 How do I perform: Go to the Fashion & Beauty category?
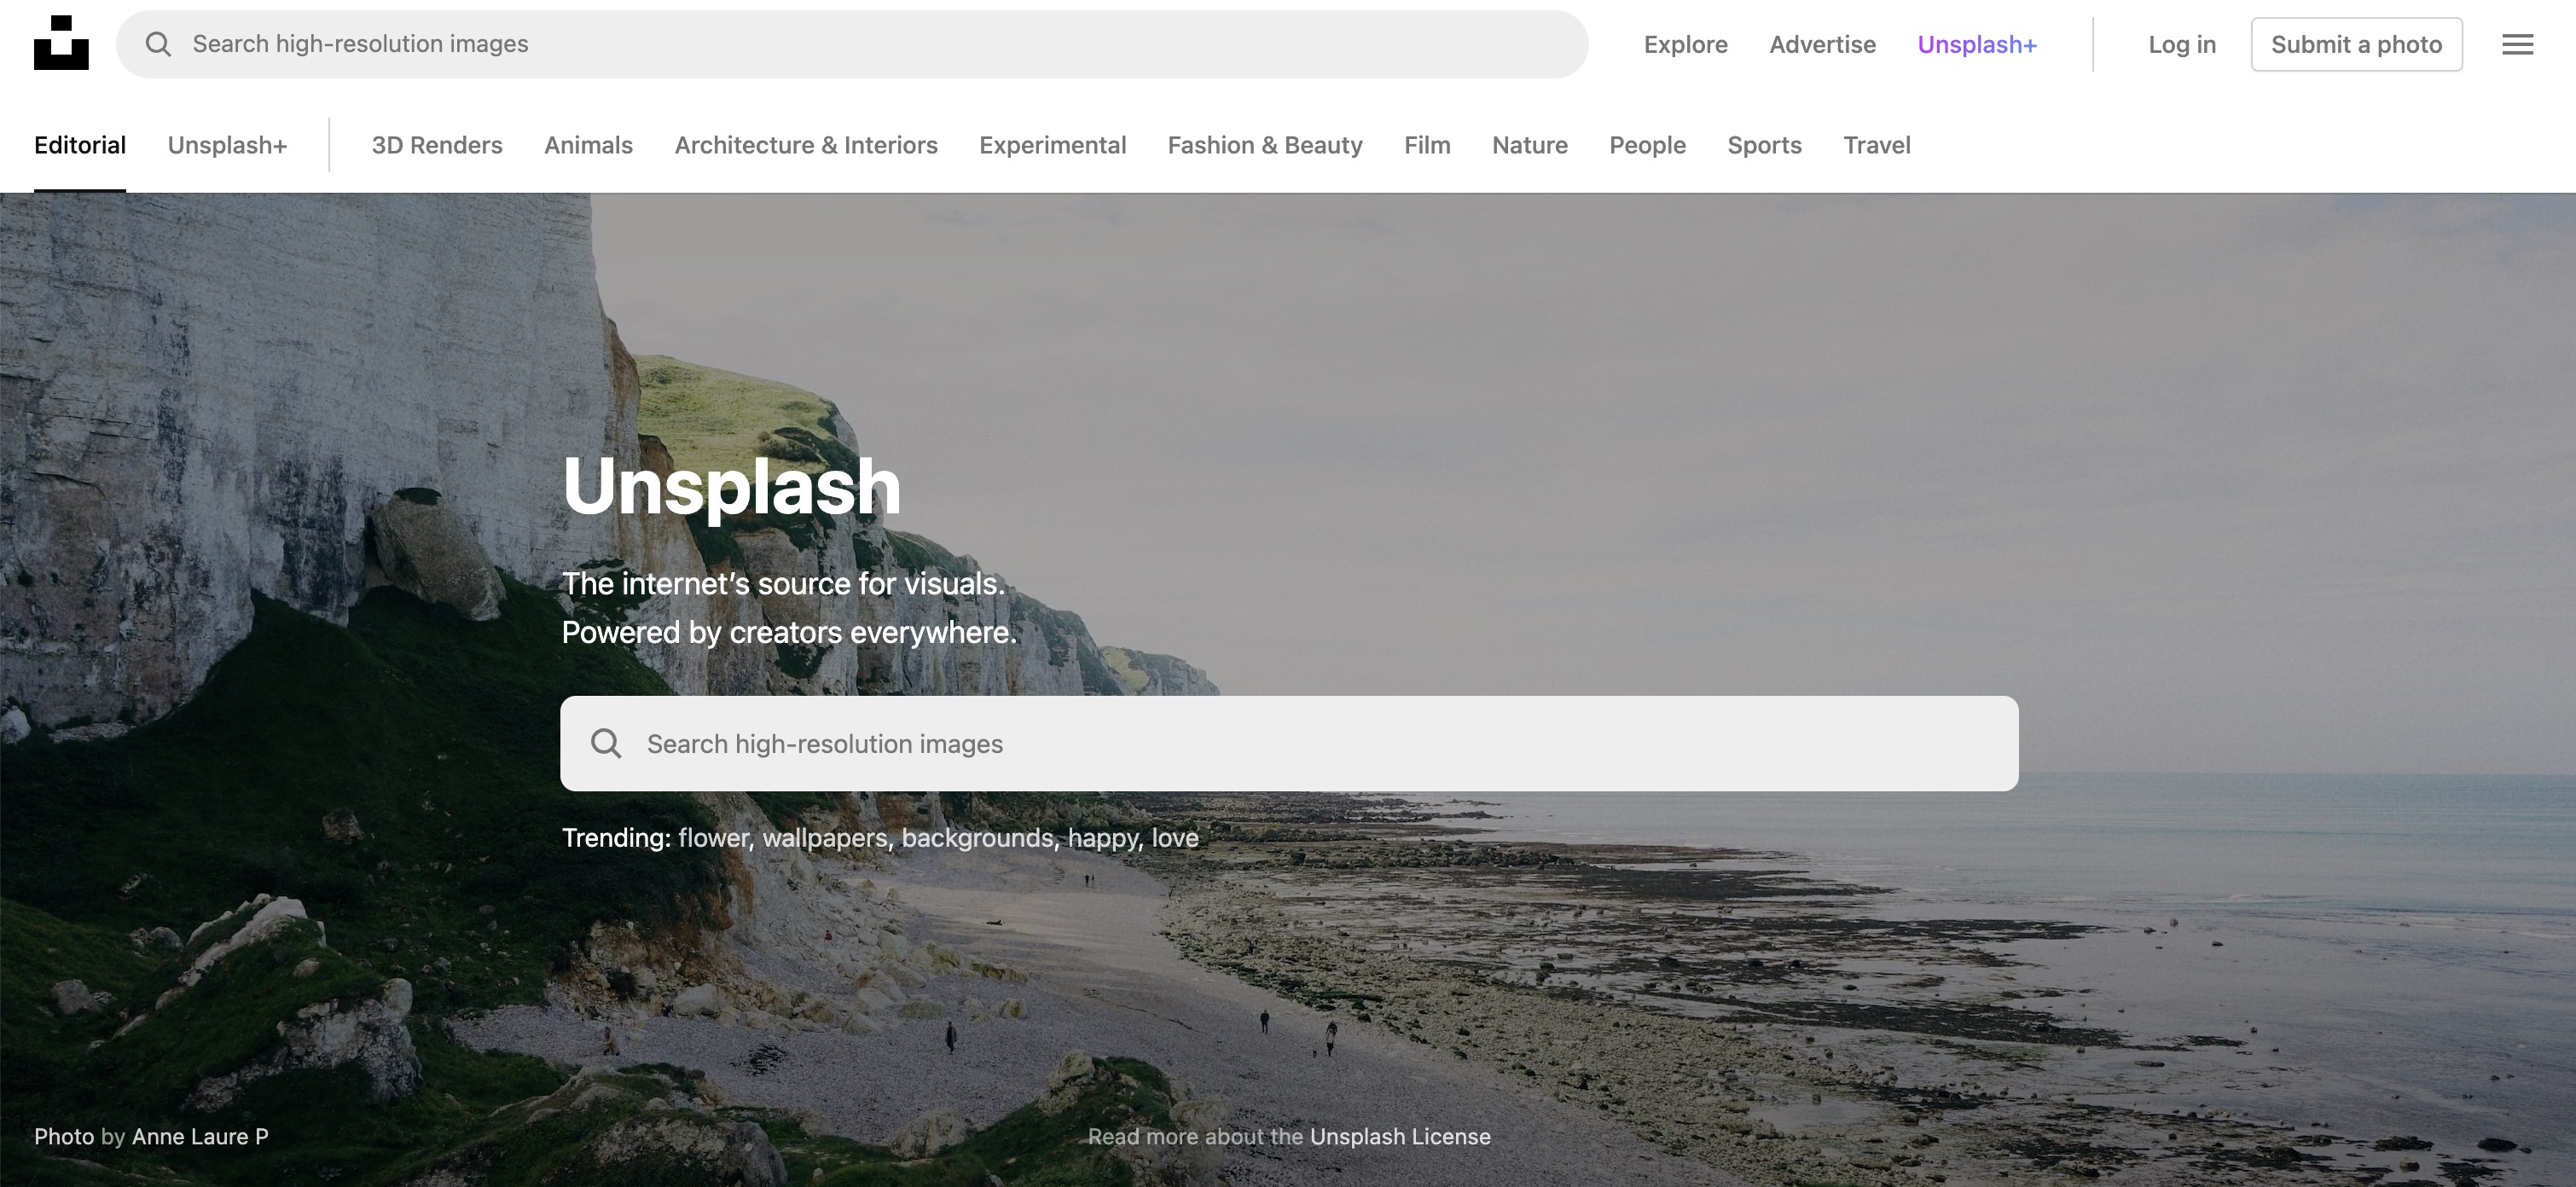pyautogui.click(x=1265, y=145)
